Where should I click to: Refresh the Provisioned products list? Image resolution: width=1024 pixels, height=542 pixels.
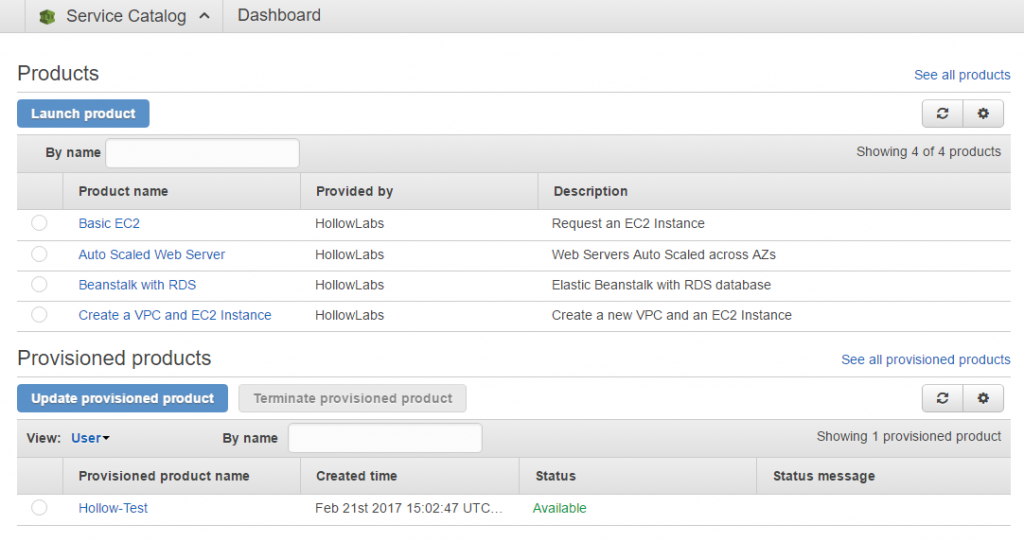[x=942, y=399]
